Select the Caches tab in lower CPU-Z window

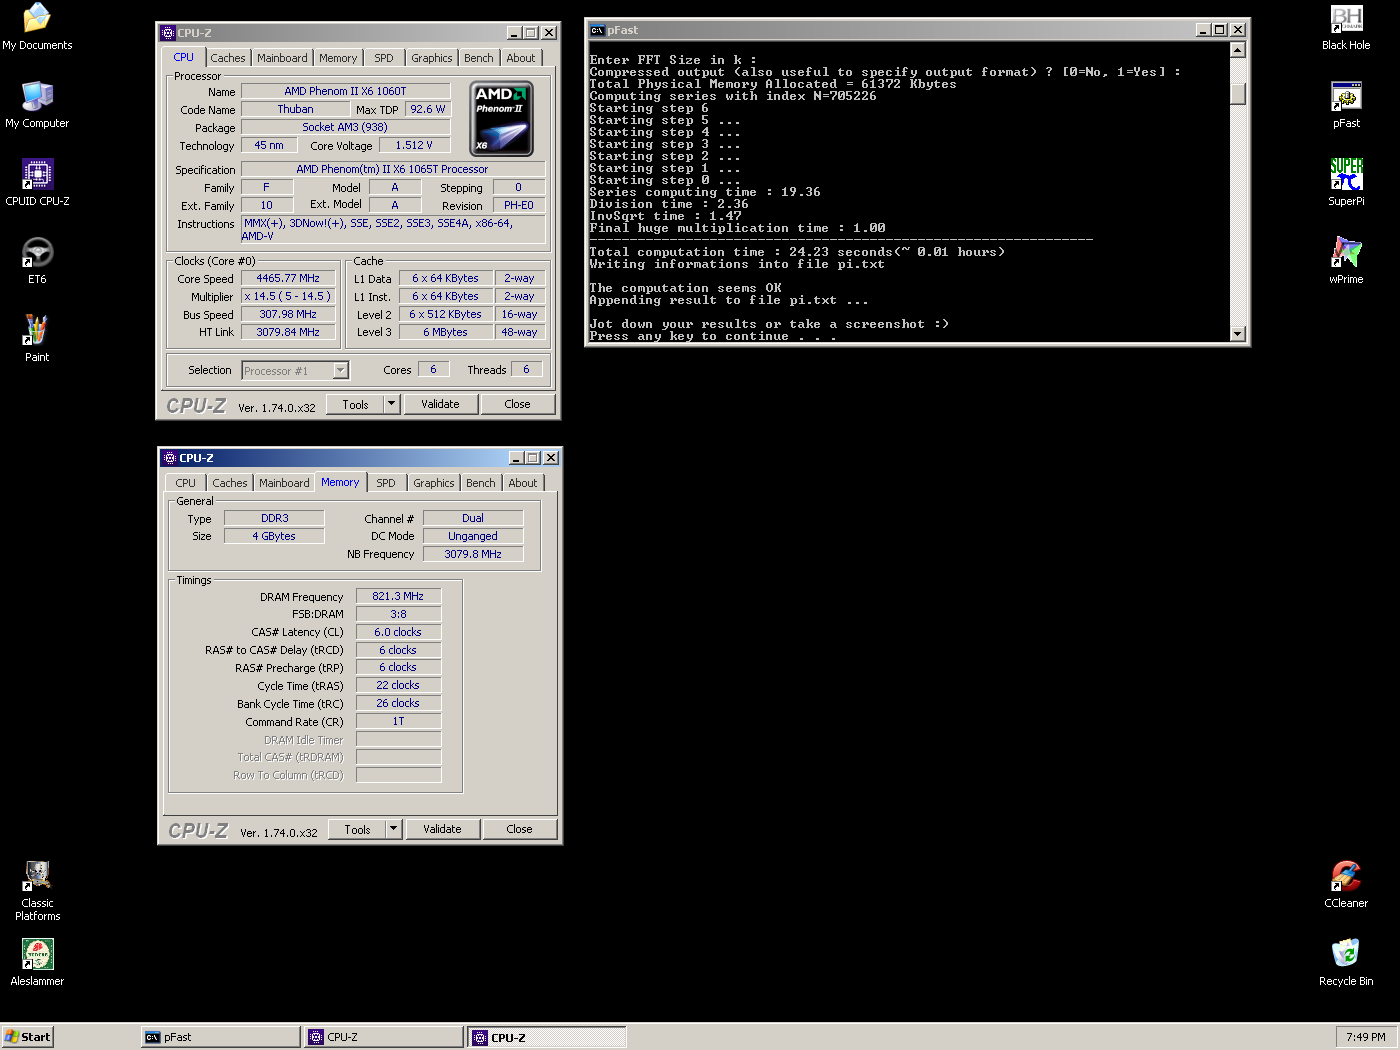[230, 483]
